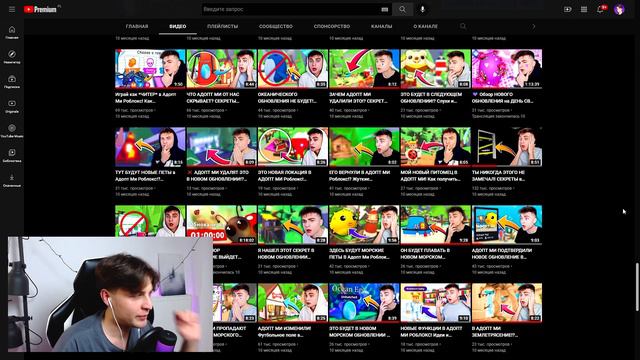Open title 'МОЙ НОВЫЙ ПИТОМЕЦ В АДОПТ МИ'

click(x=431, y=176)
